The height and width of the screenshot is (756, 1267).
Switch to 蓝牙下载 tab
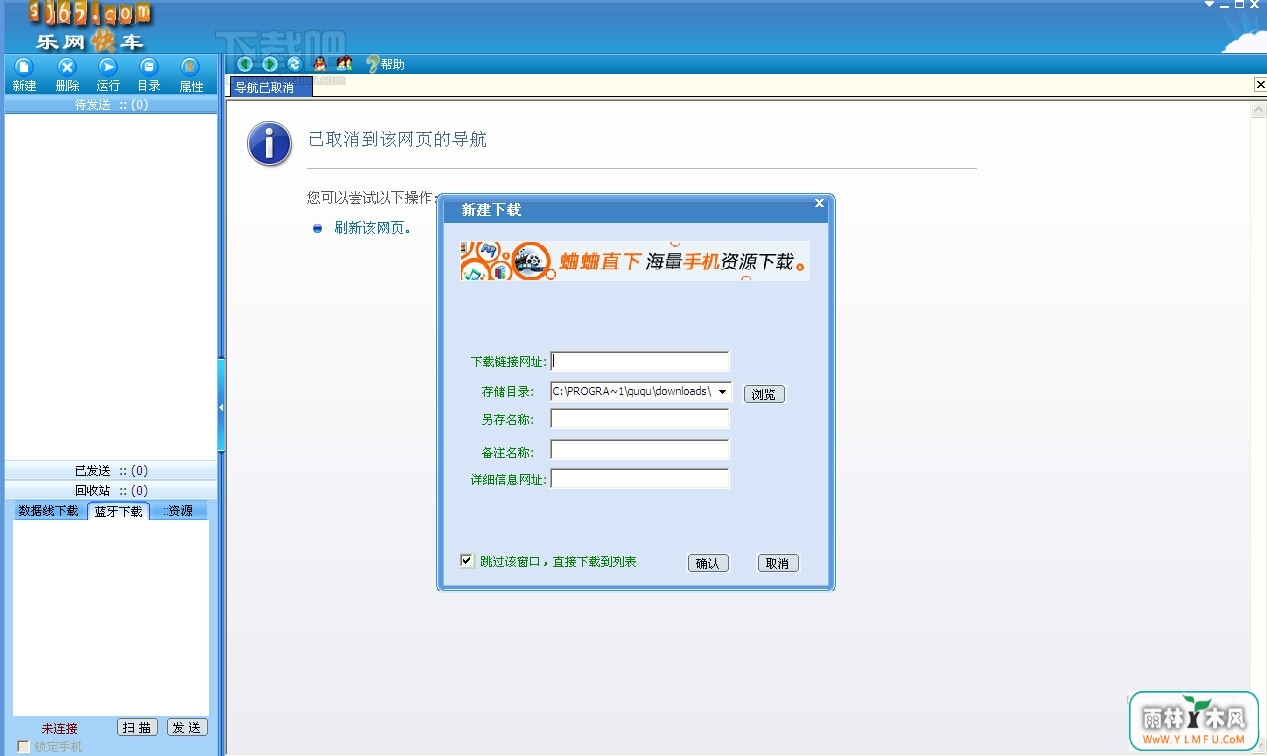(x=118, y=511)
